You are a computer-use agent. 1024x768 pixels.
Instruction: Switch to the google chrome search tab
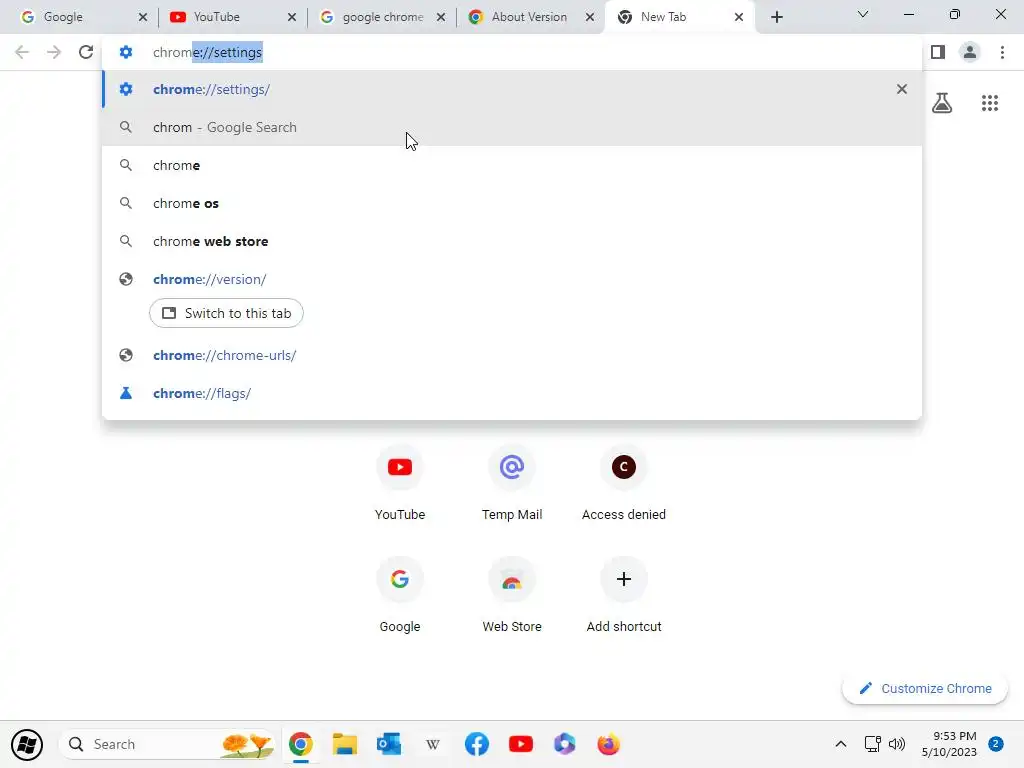click(383, 17)
